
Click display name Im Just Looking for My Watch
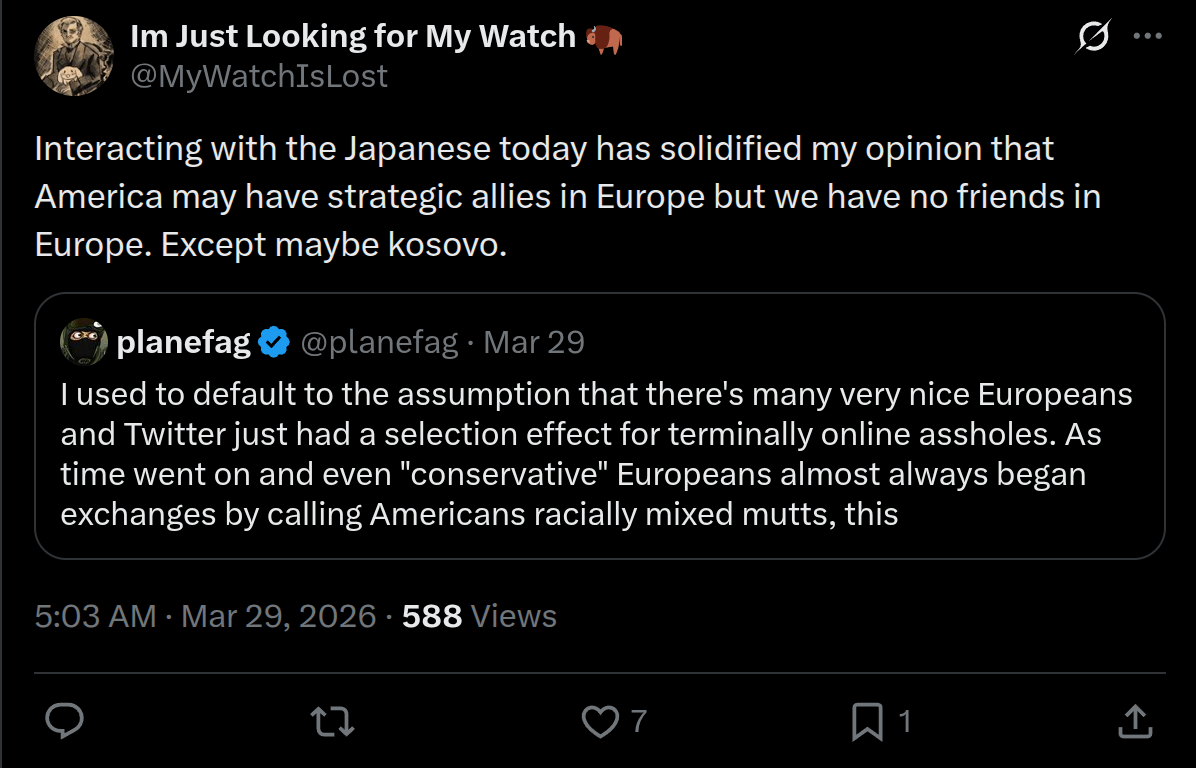tap(353, 37)
